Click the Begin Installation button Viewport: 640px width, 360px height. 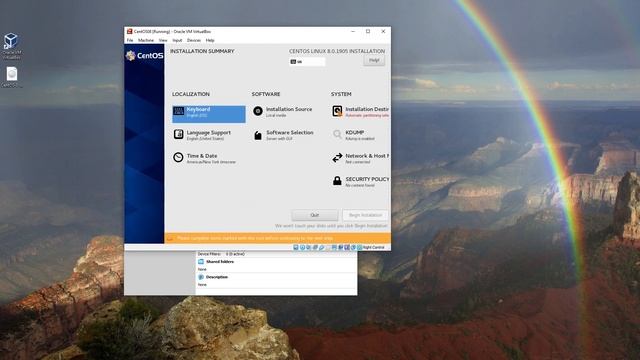coord(365,215)
